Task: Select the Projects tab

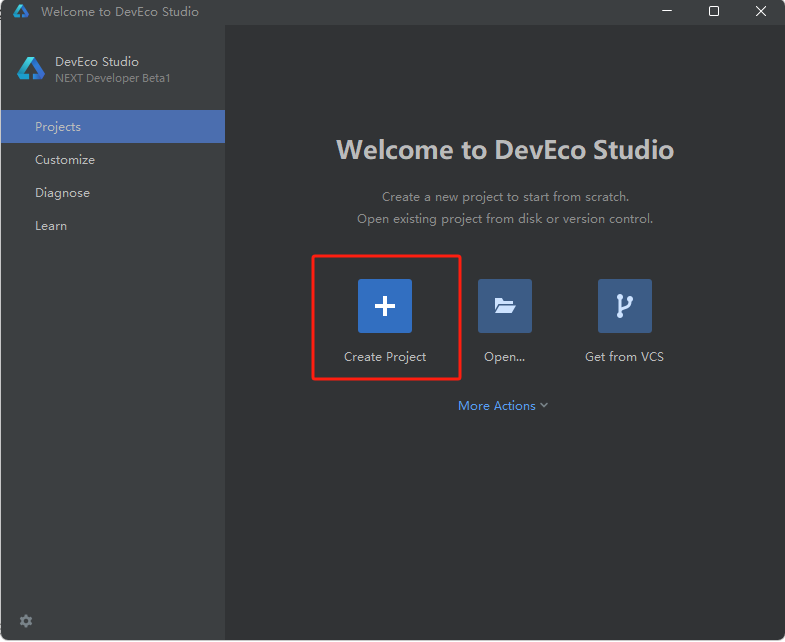Action: click(113, 127)
